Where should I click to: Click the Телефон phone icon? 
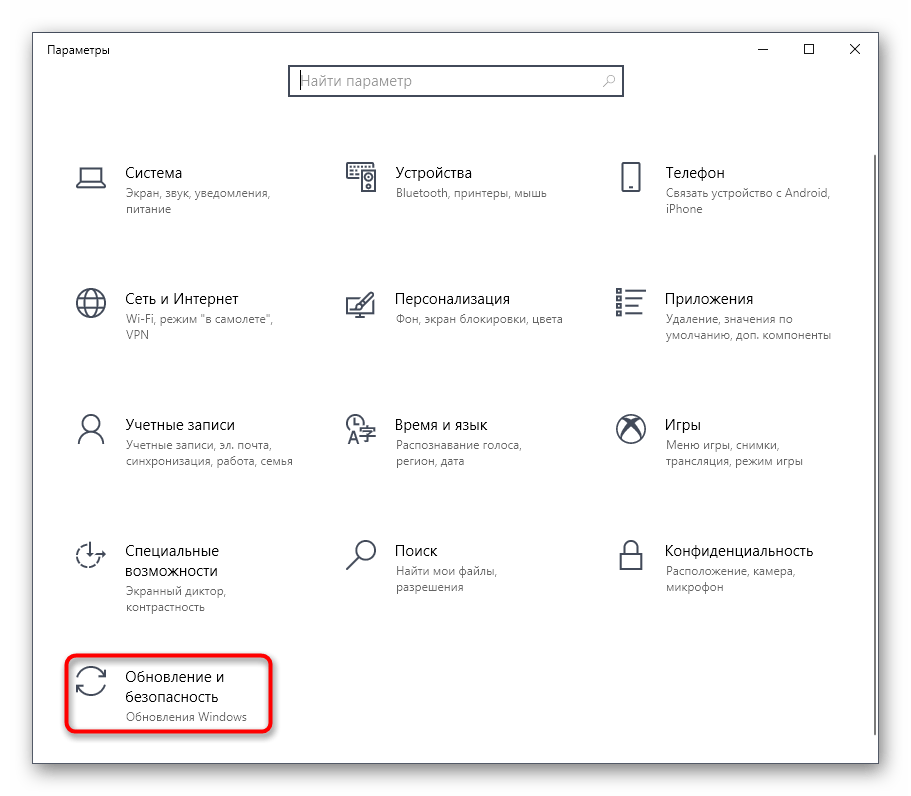pyautogui.click(x=630, y=177)
